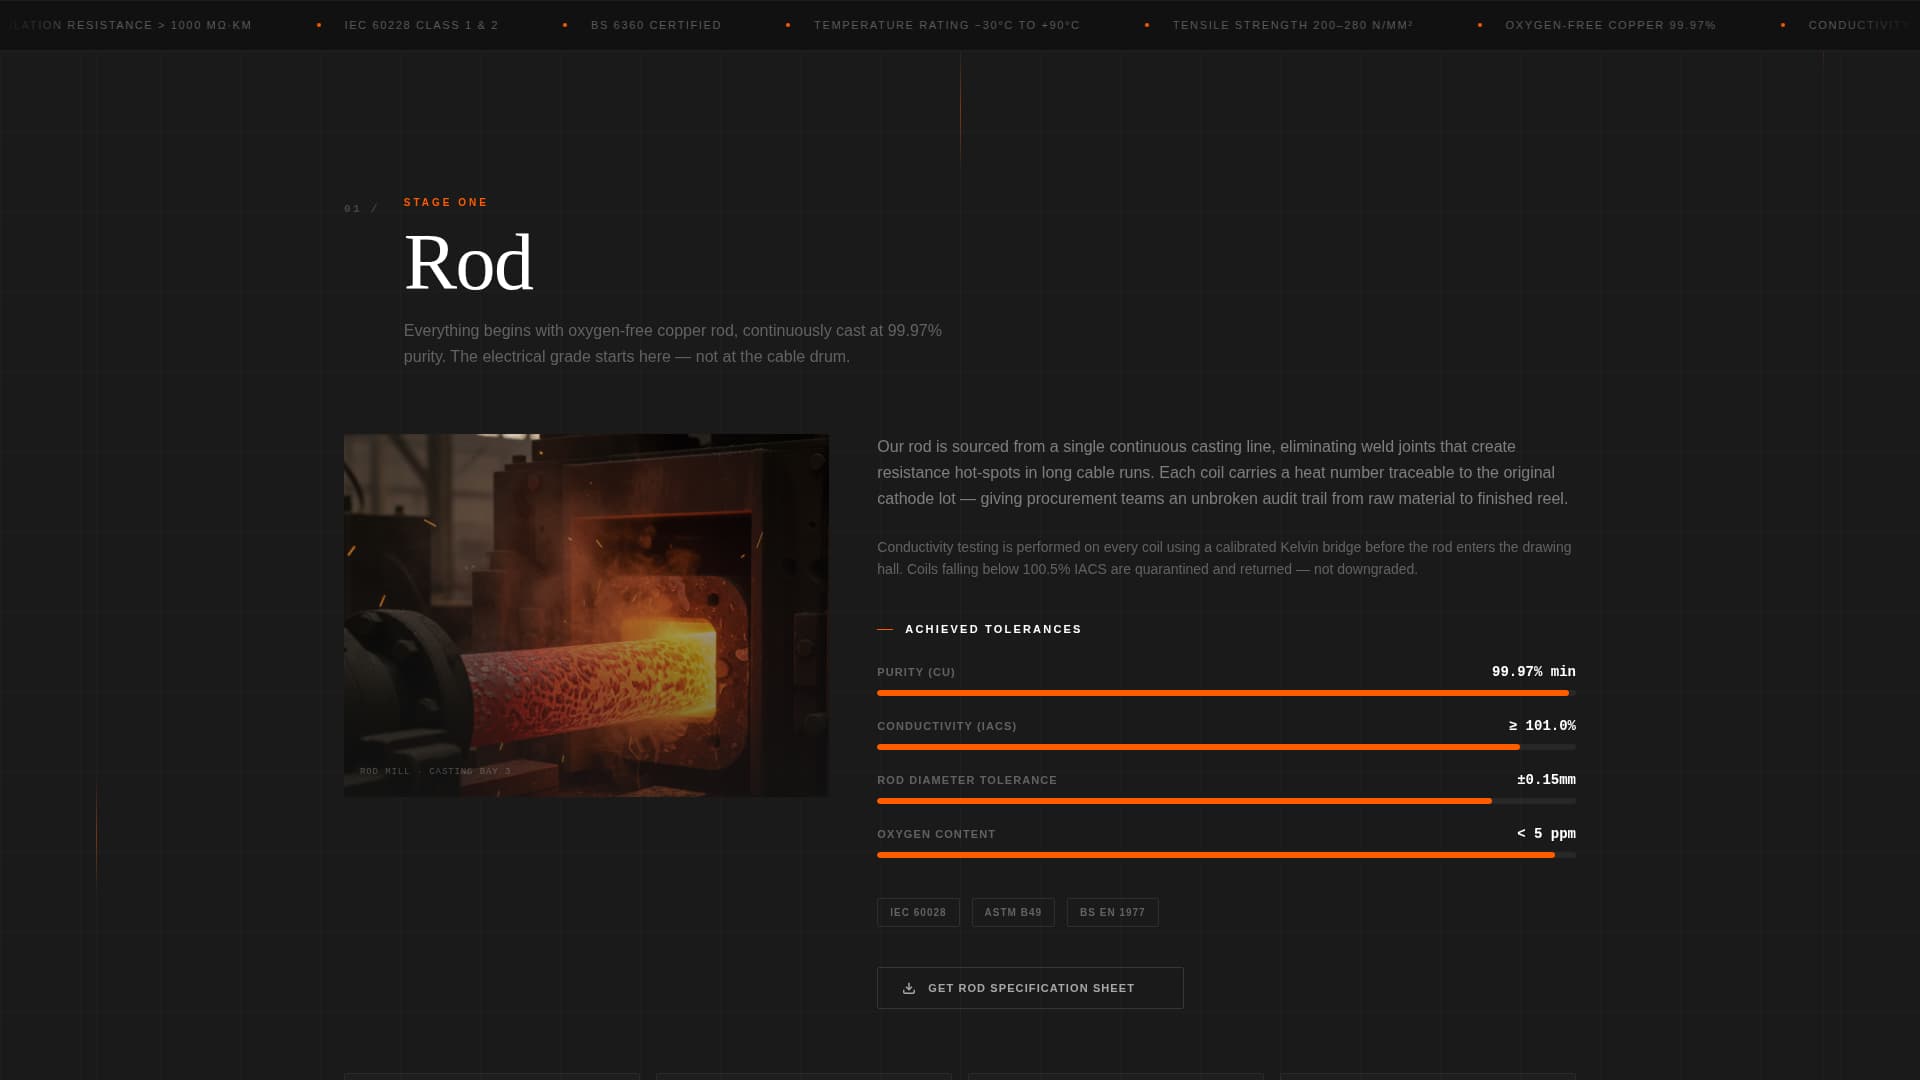This screenshot has height=1080, width=1920.
Task: Select the BS EN 1977 standard badge
Action: 1111,912
